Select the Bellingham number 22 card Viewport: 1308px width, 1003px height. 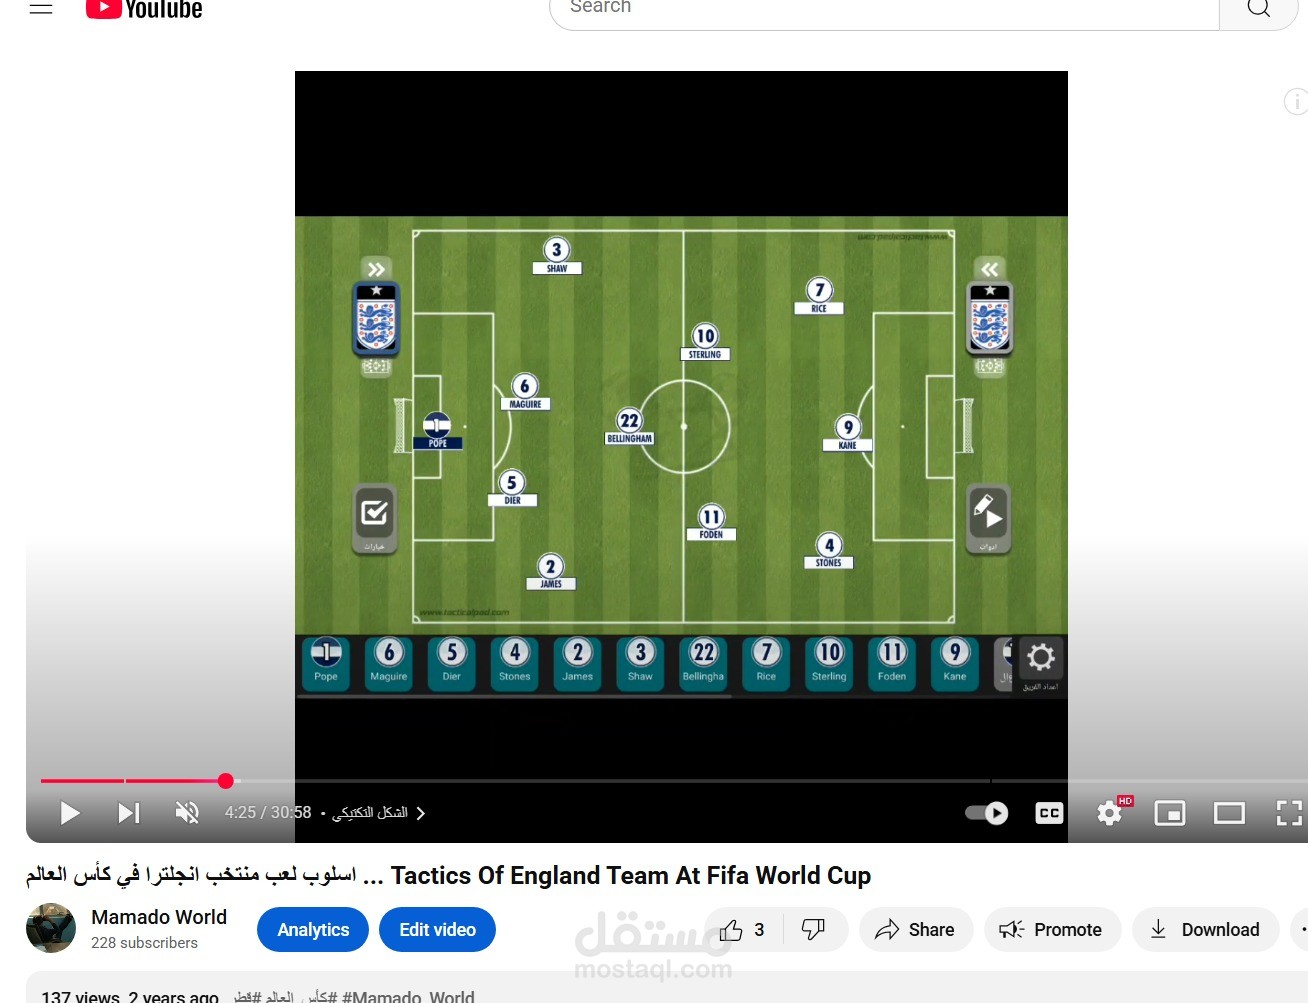tap(704, 662)
